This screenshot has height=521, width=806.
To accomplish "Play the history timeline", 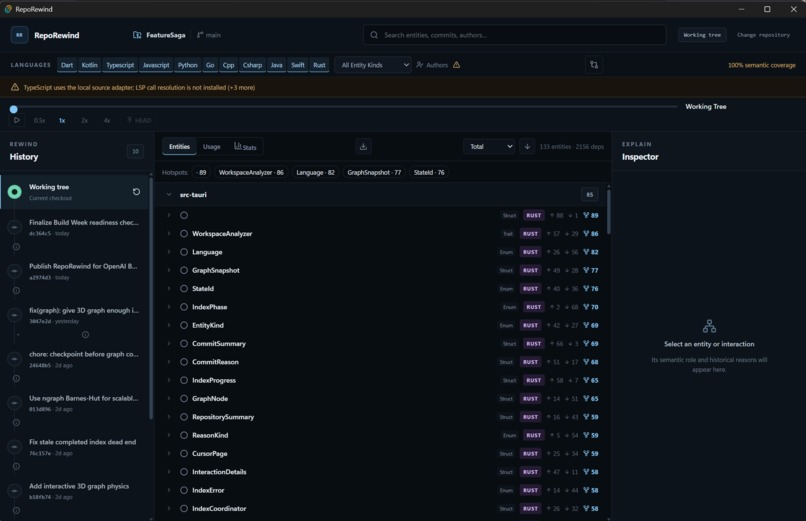I will coord(16,120).
